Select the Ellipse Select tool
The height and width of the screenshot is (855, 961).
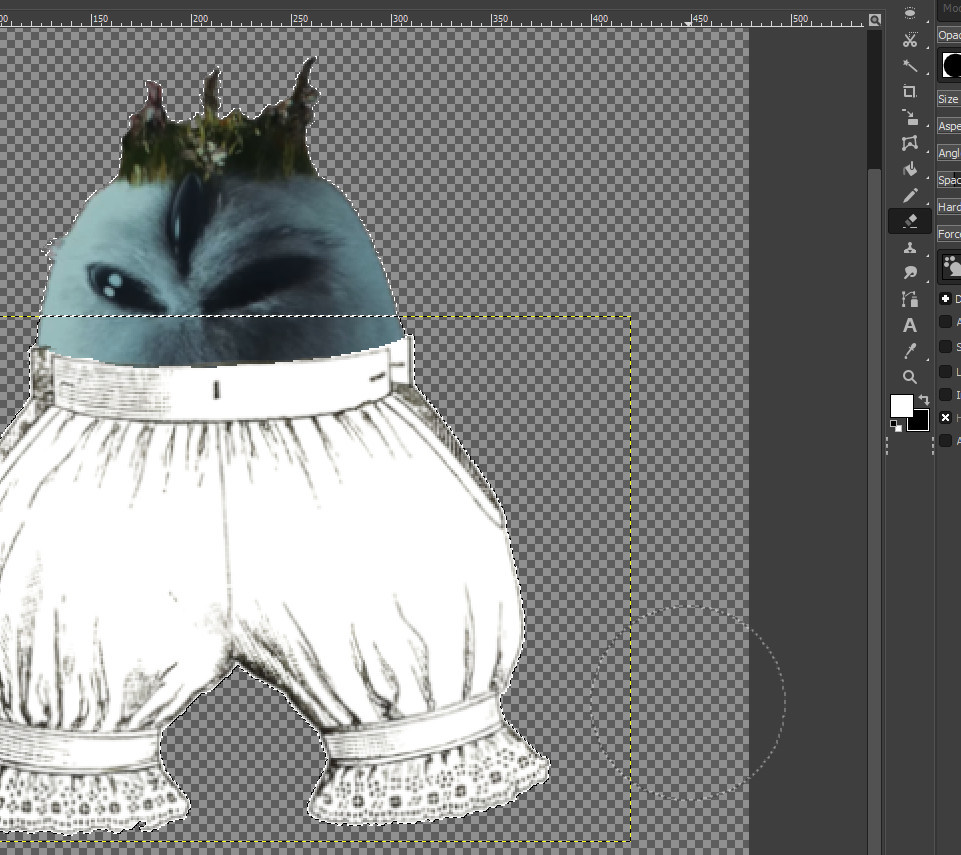pos(910,13)
